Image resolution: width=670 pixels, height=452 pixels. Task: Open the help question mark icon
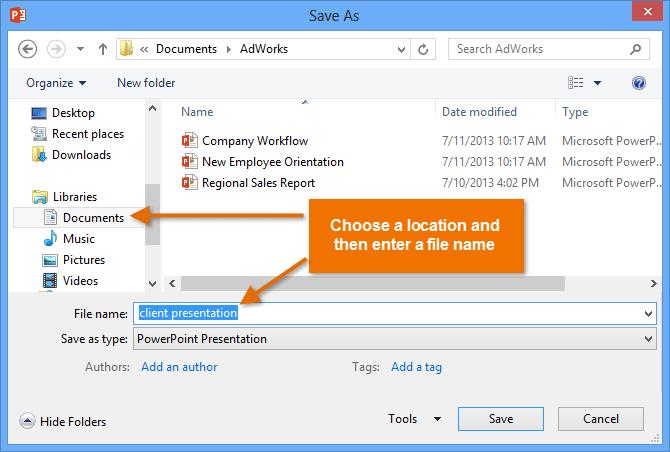[x=639, y=83]
